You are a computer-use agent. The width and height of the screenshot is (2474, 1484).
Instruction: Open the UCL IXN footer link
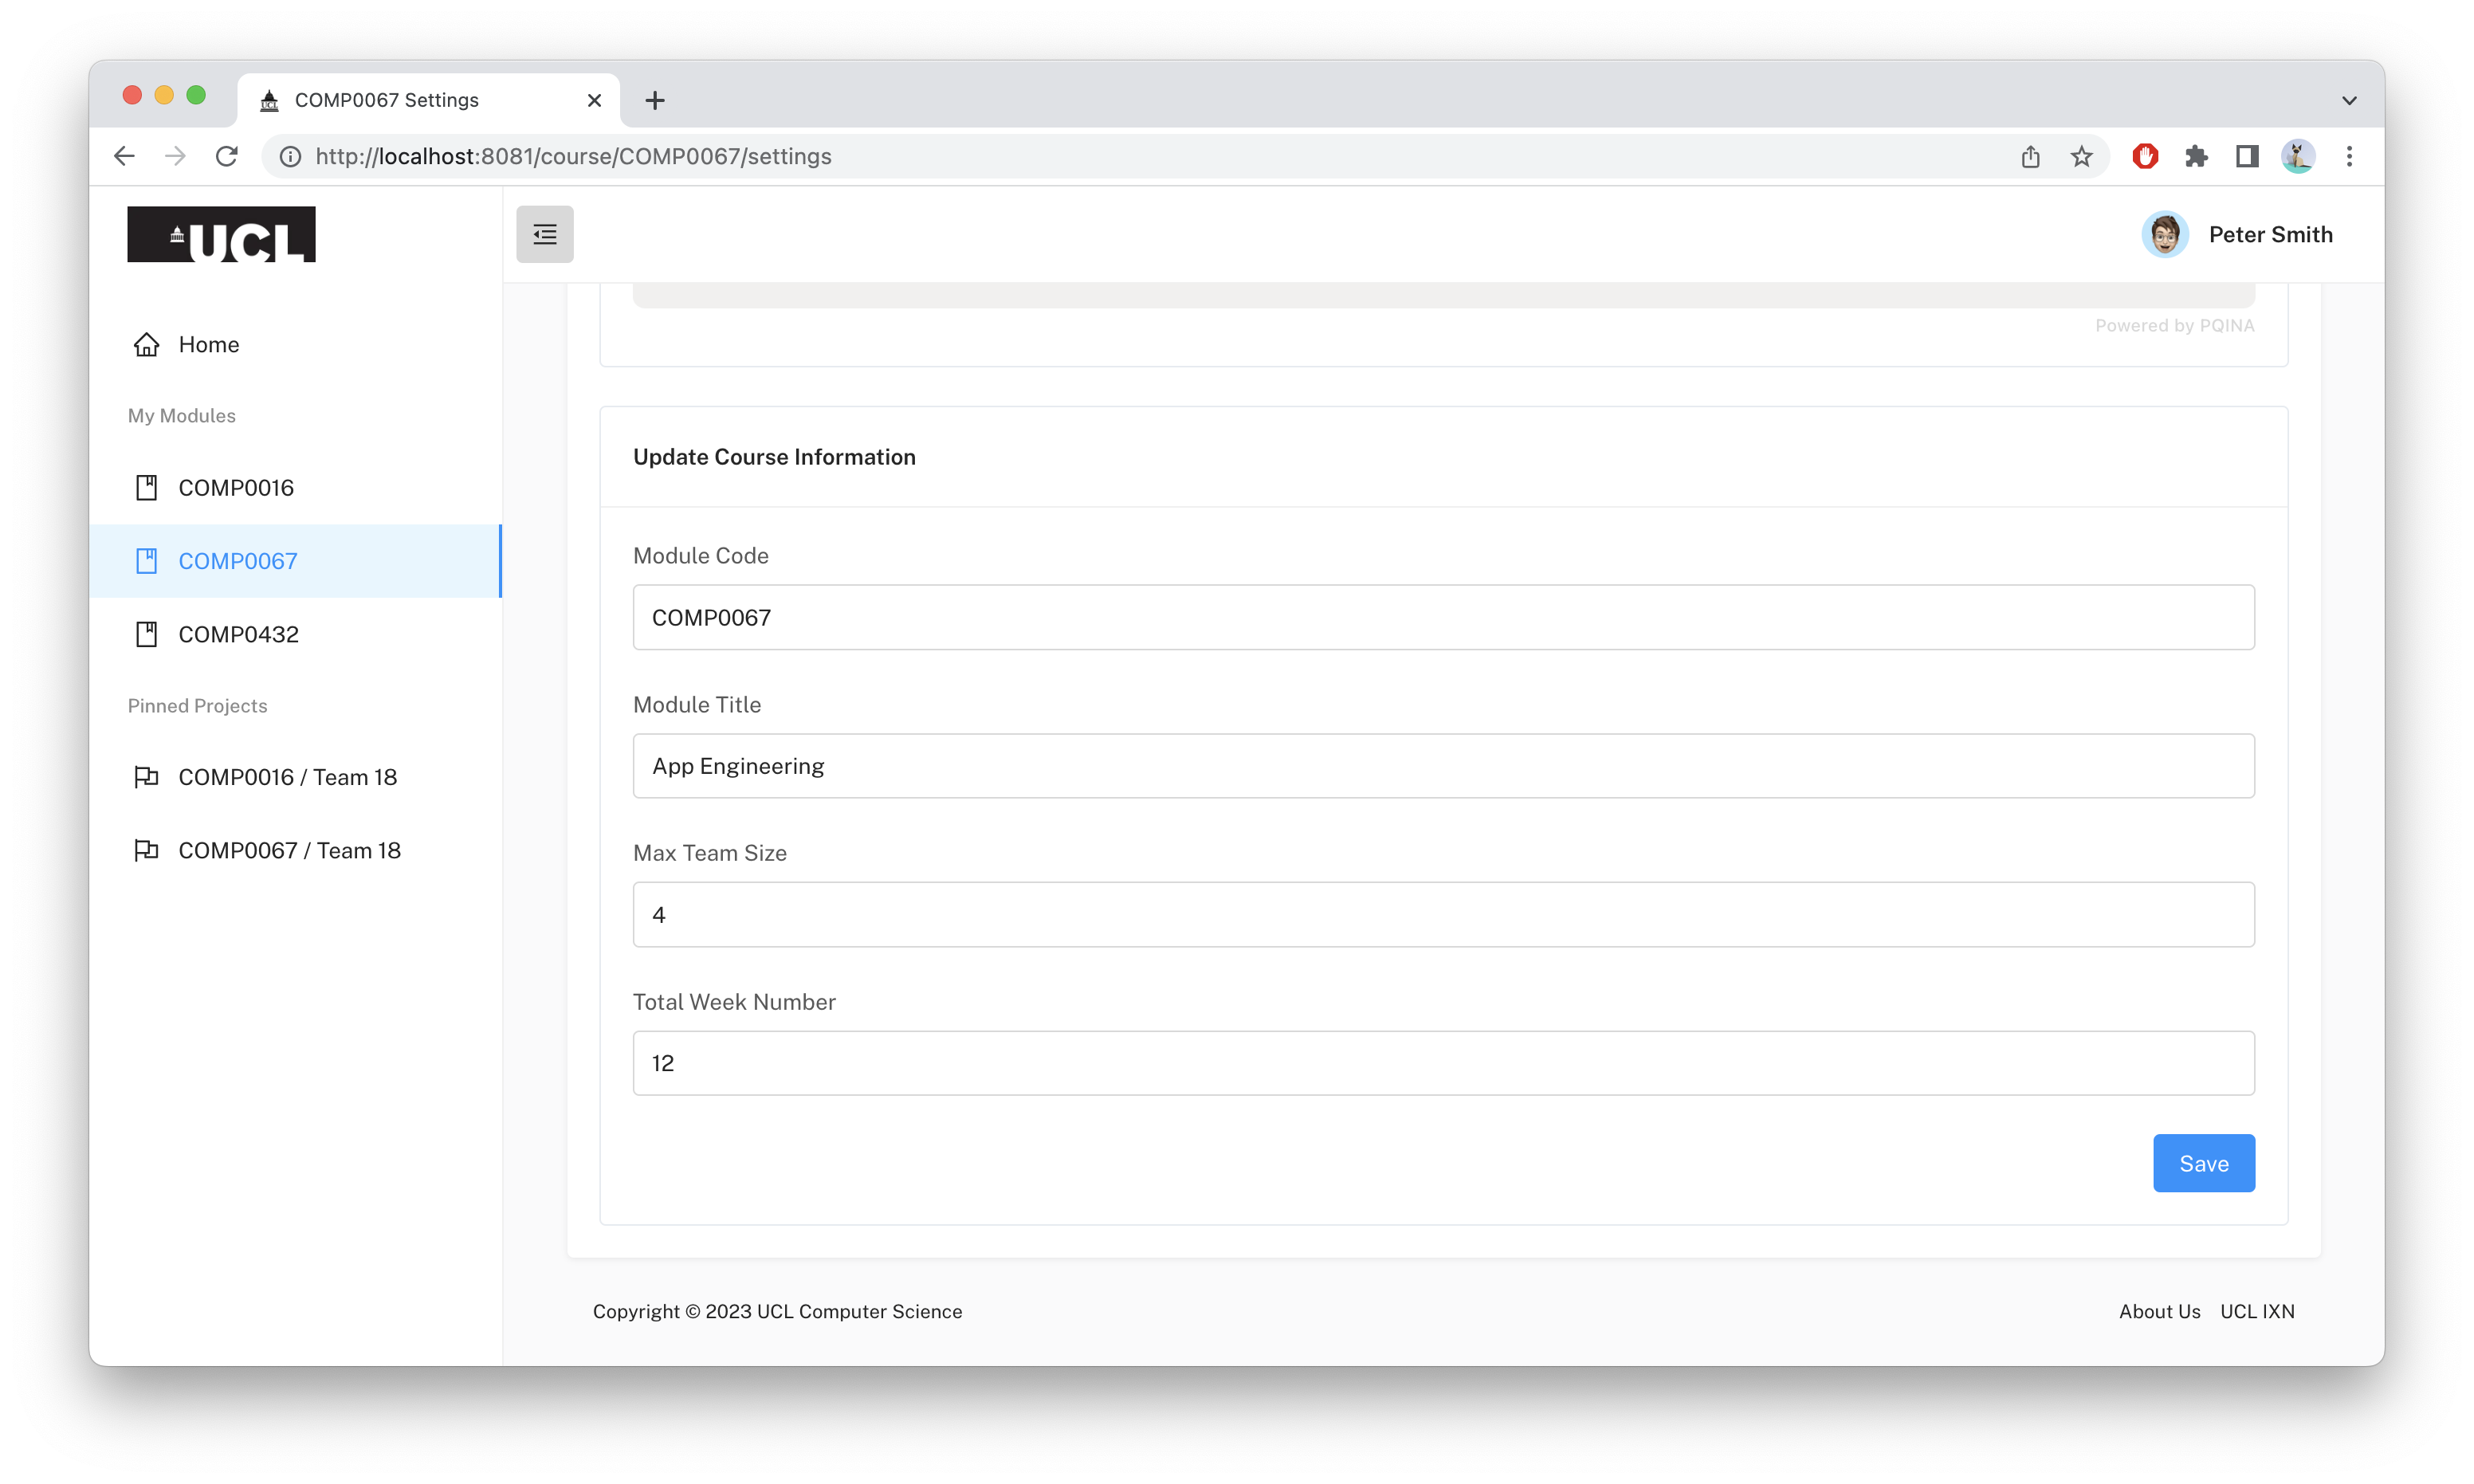click(2257, 1311)
